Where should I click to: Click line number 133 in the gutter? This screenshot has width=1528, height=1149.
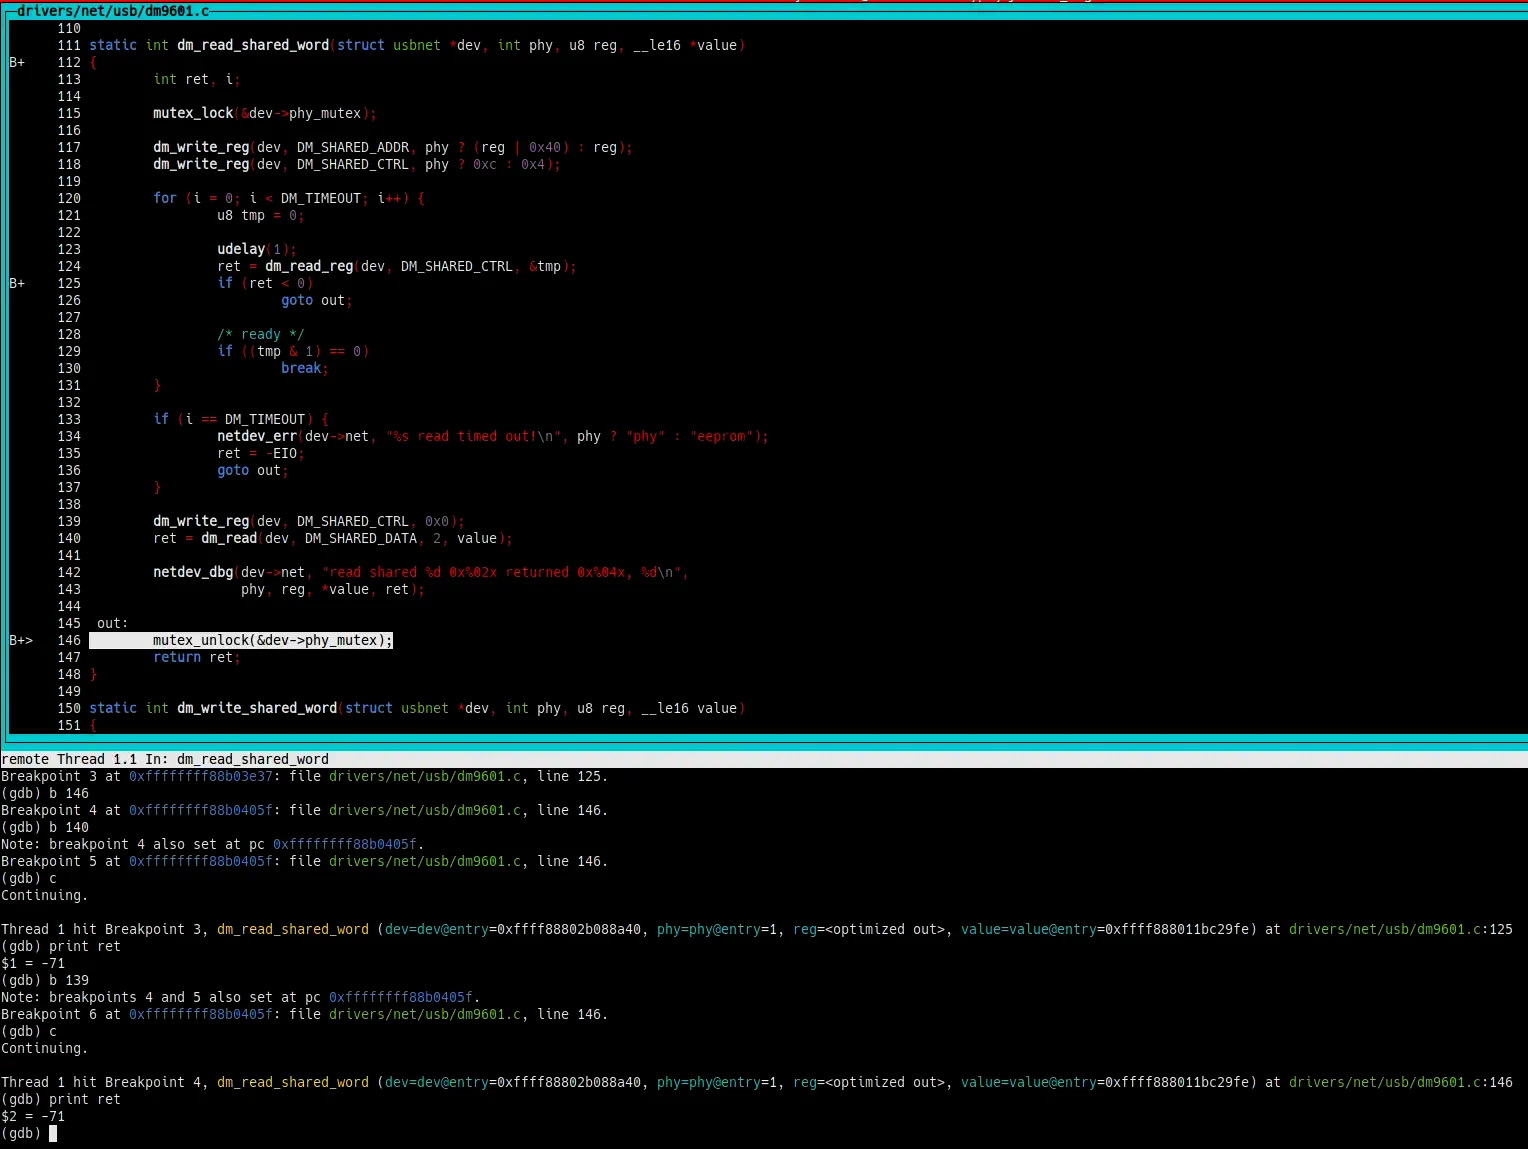(x=69, y=419)
